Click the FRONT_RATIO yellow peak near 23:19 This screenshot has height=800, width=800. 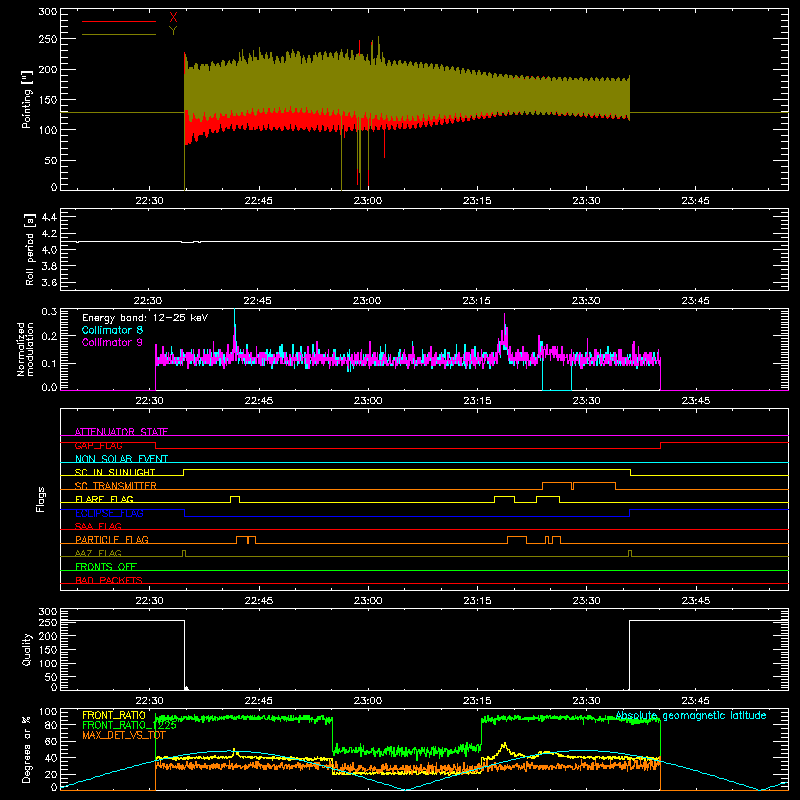[x=505, y=745]
